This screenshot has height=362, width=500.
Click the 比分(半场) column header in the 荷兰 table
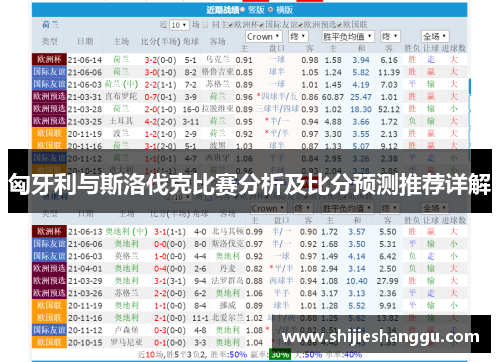tap(161, 42)
